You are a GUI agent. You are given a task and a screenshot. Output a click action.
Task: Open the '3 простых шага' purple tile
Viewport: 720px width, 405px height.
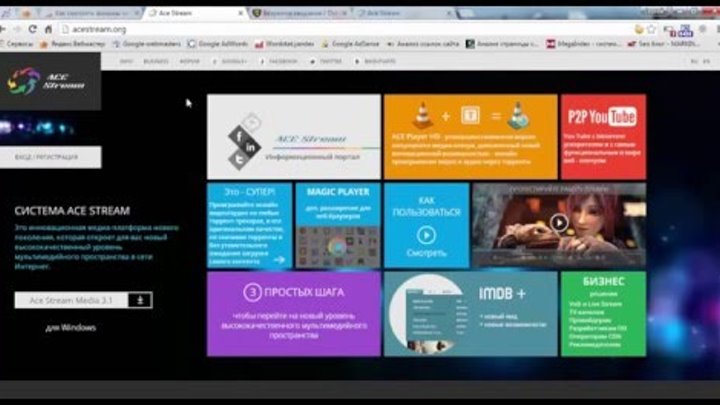pos(293,313)
